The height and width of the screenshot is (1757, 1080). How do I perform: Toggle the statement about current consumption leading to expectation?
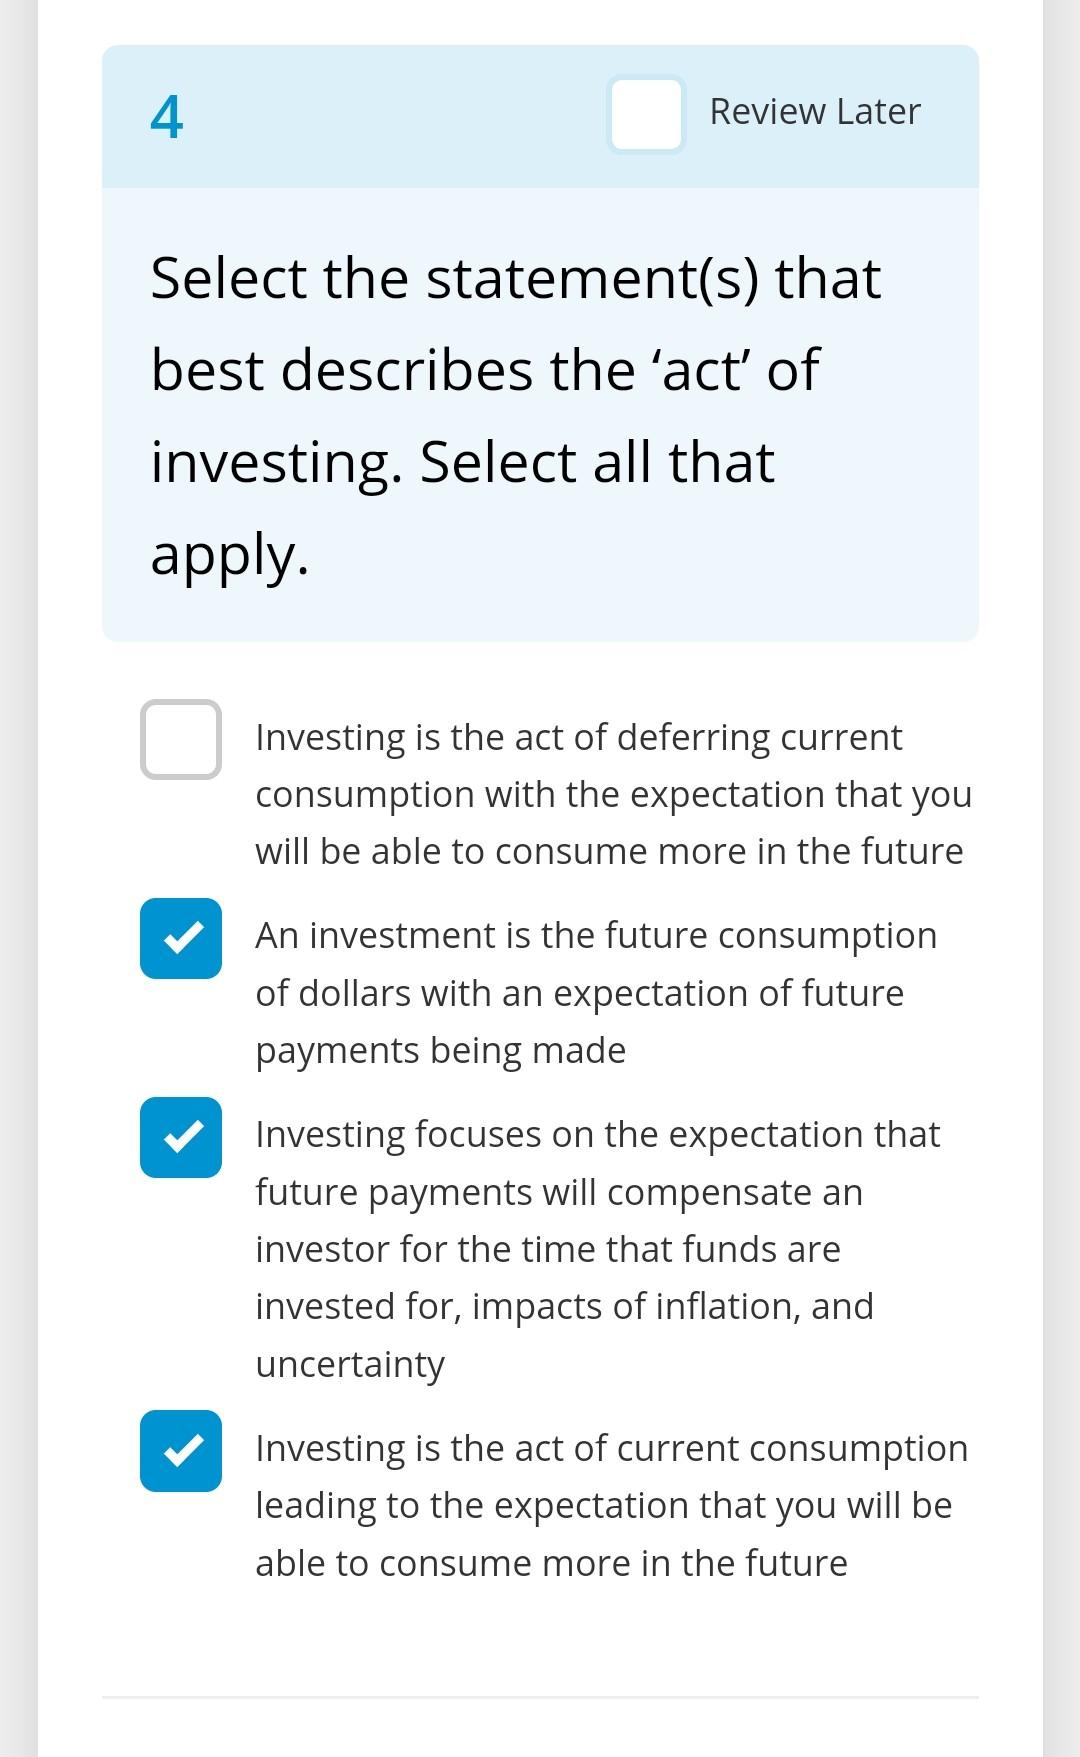pyautogui.click(x=182, y=1453)
